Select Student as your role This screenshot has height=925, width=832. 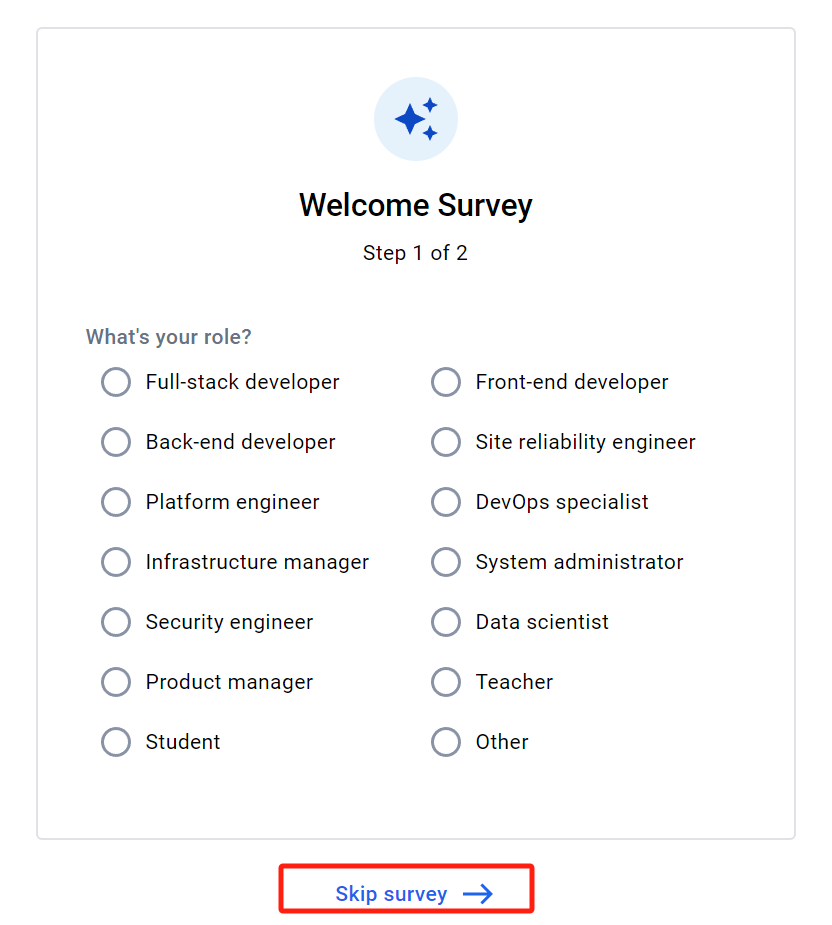coord(116,742)
